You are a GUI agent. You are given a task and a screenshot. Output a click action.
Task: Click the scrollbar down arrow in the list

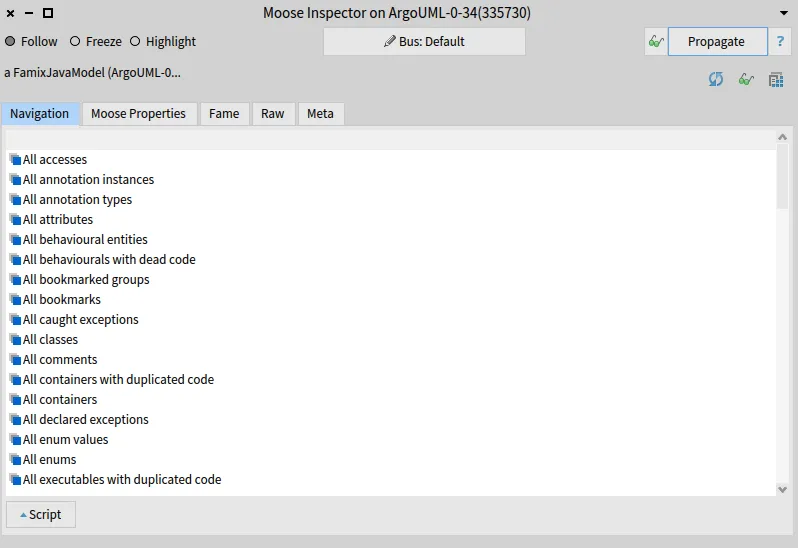(783, 489)
